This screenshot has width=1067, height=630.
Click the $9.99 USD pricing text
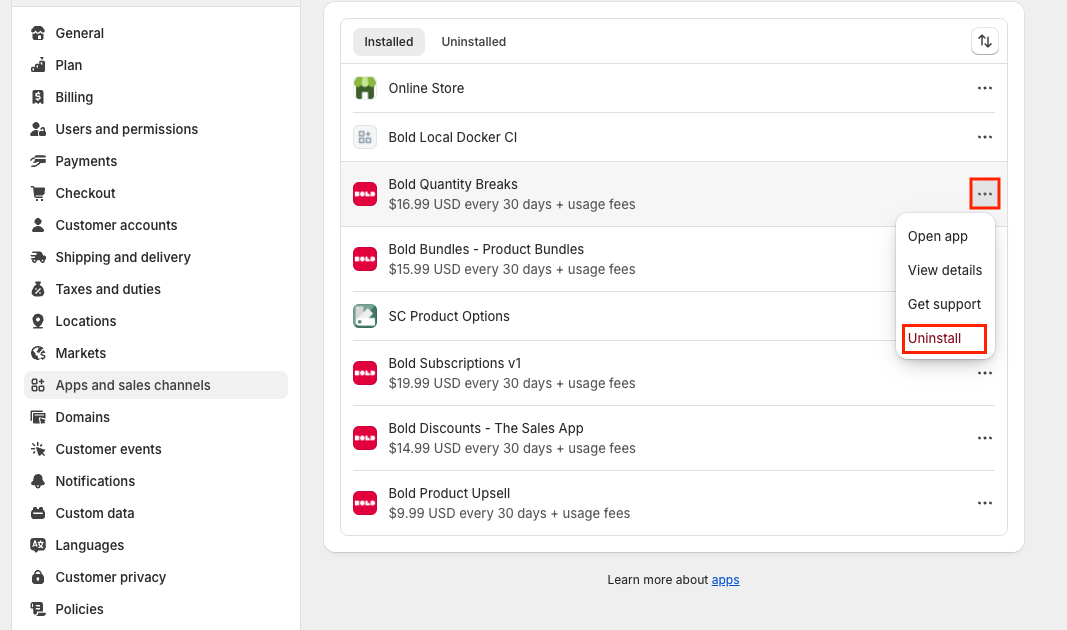click(x=509, y=513)
